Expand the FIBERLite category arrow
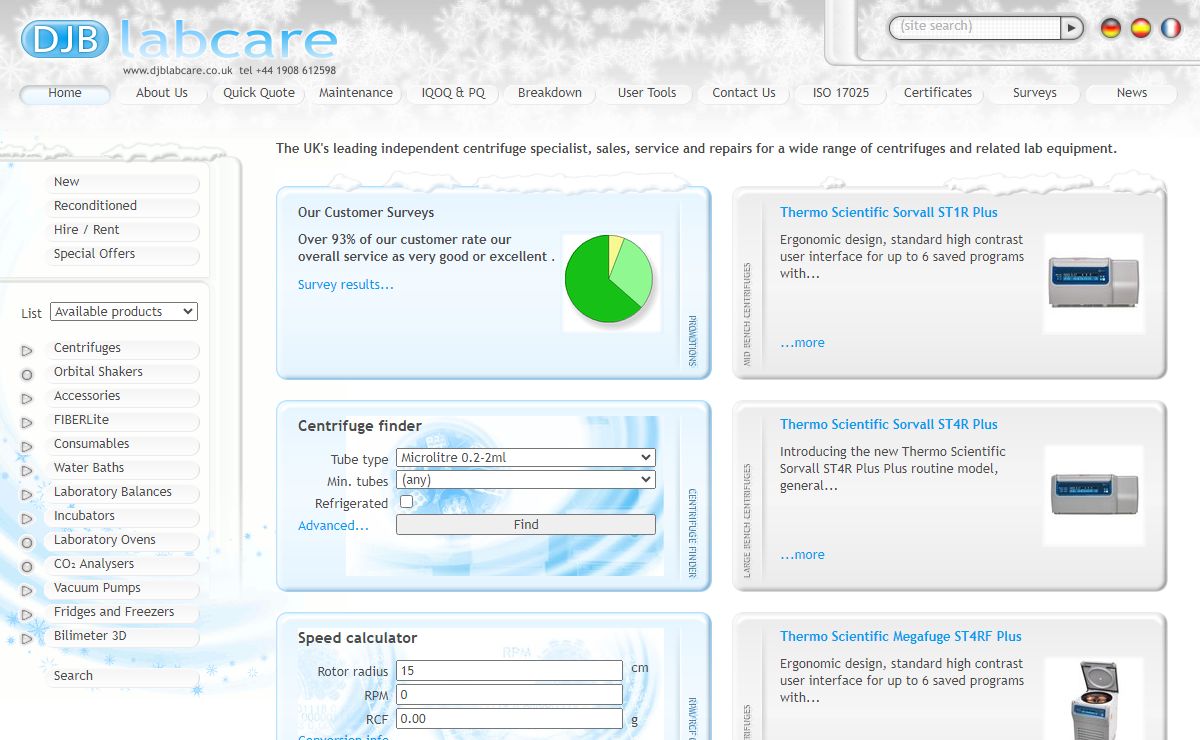The width and height of the screenshot is (1200, 740). coord(27,422)
